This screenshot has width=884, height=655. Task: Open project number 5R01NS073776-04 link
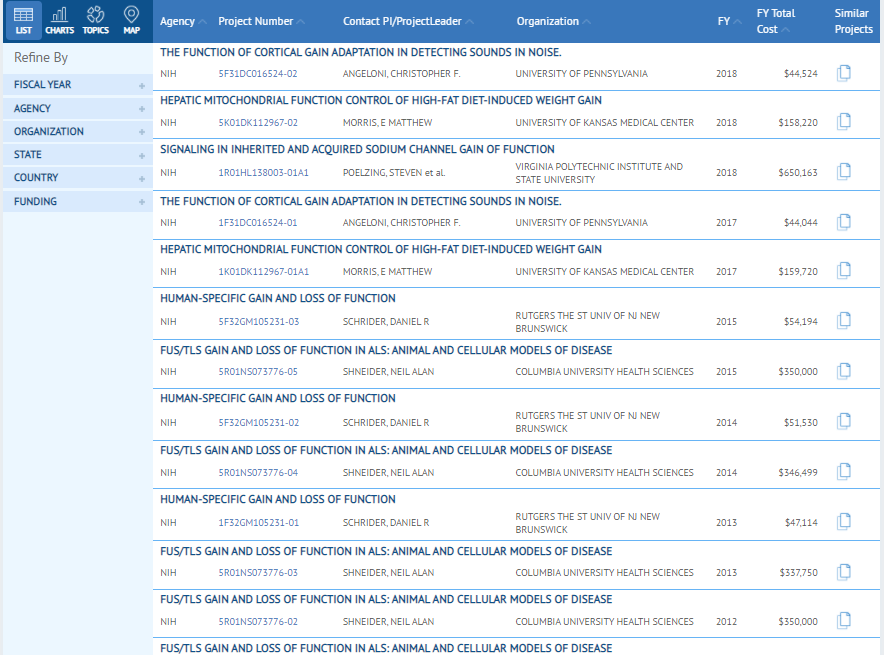tap(258, 473)
